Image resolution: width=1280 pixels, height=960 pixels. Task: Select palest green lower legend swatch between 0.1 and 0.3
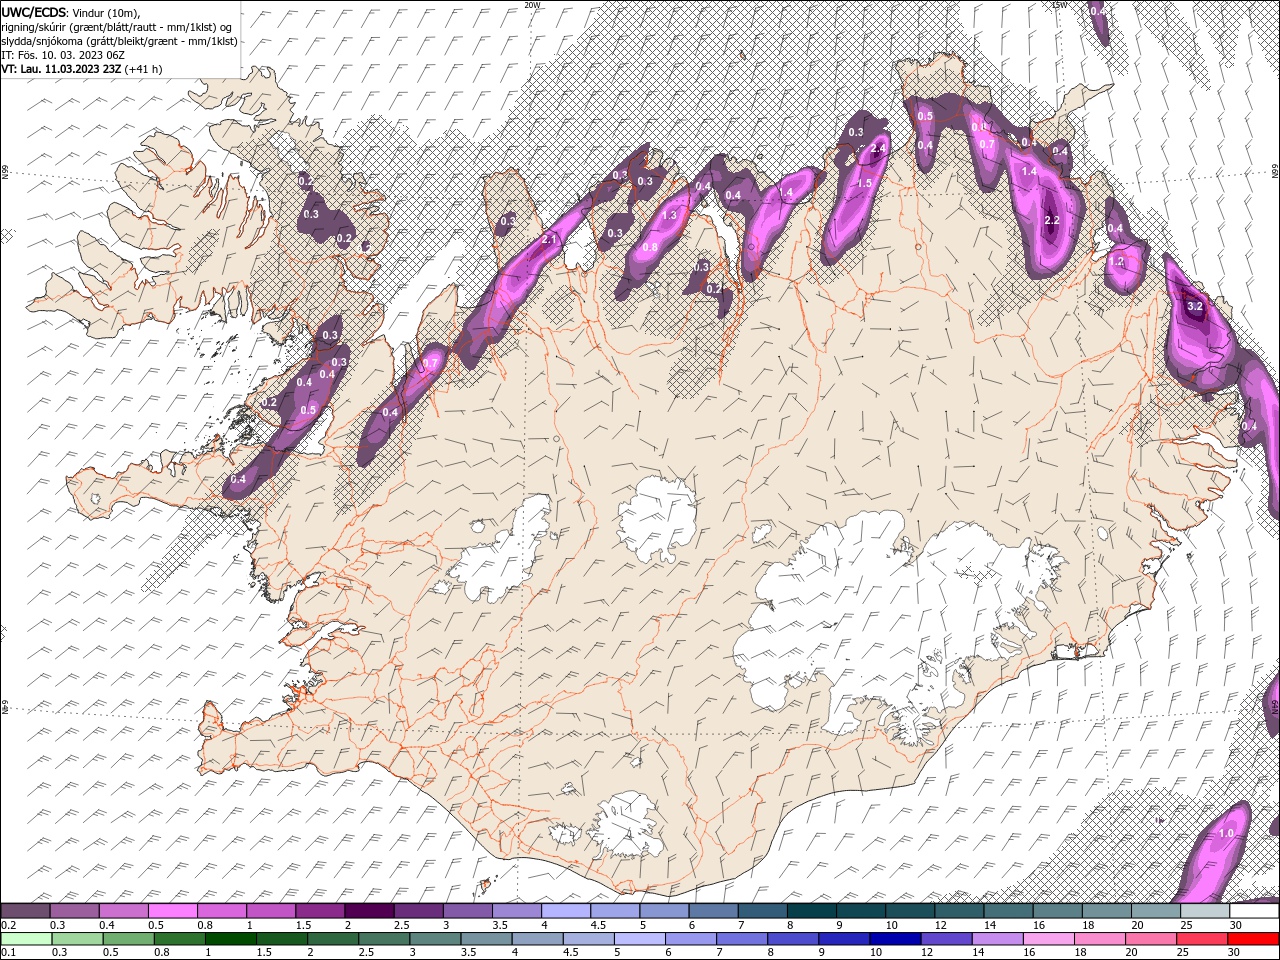(x=26, y=939)
